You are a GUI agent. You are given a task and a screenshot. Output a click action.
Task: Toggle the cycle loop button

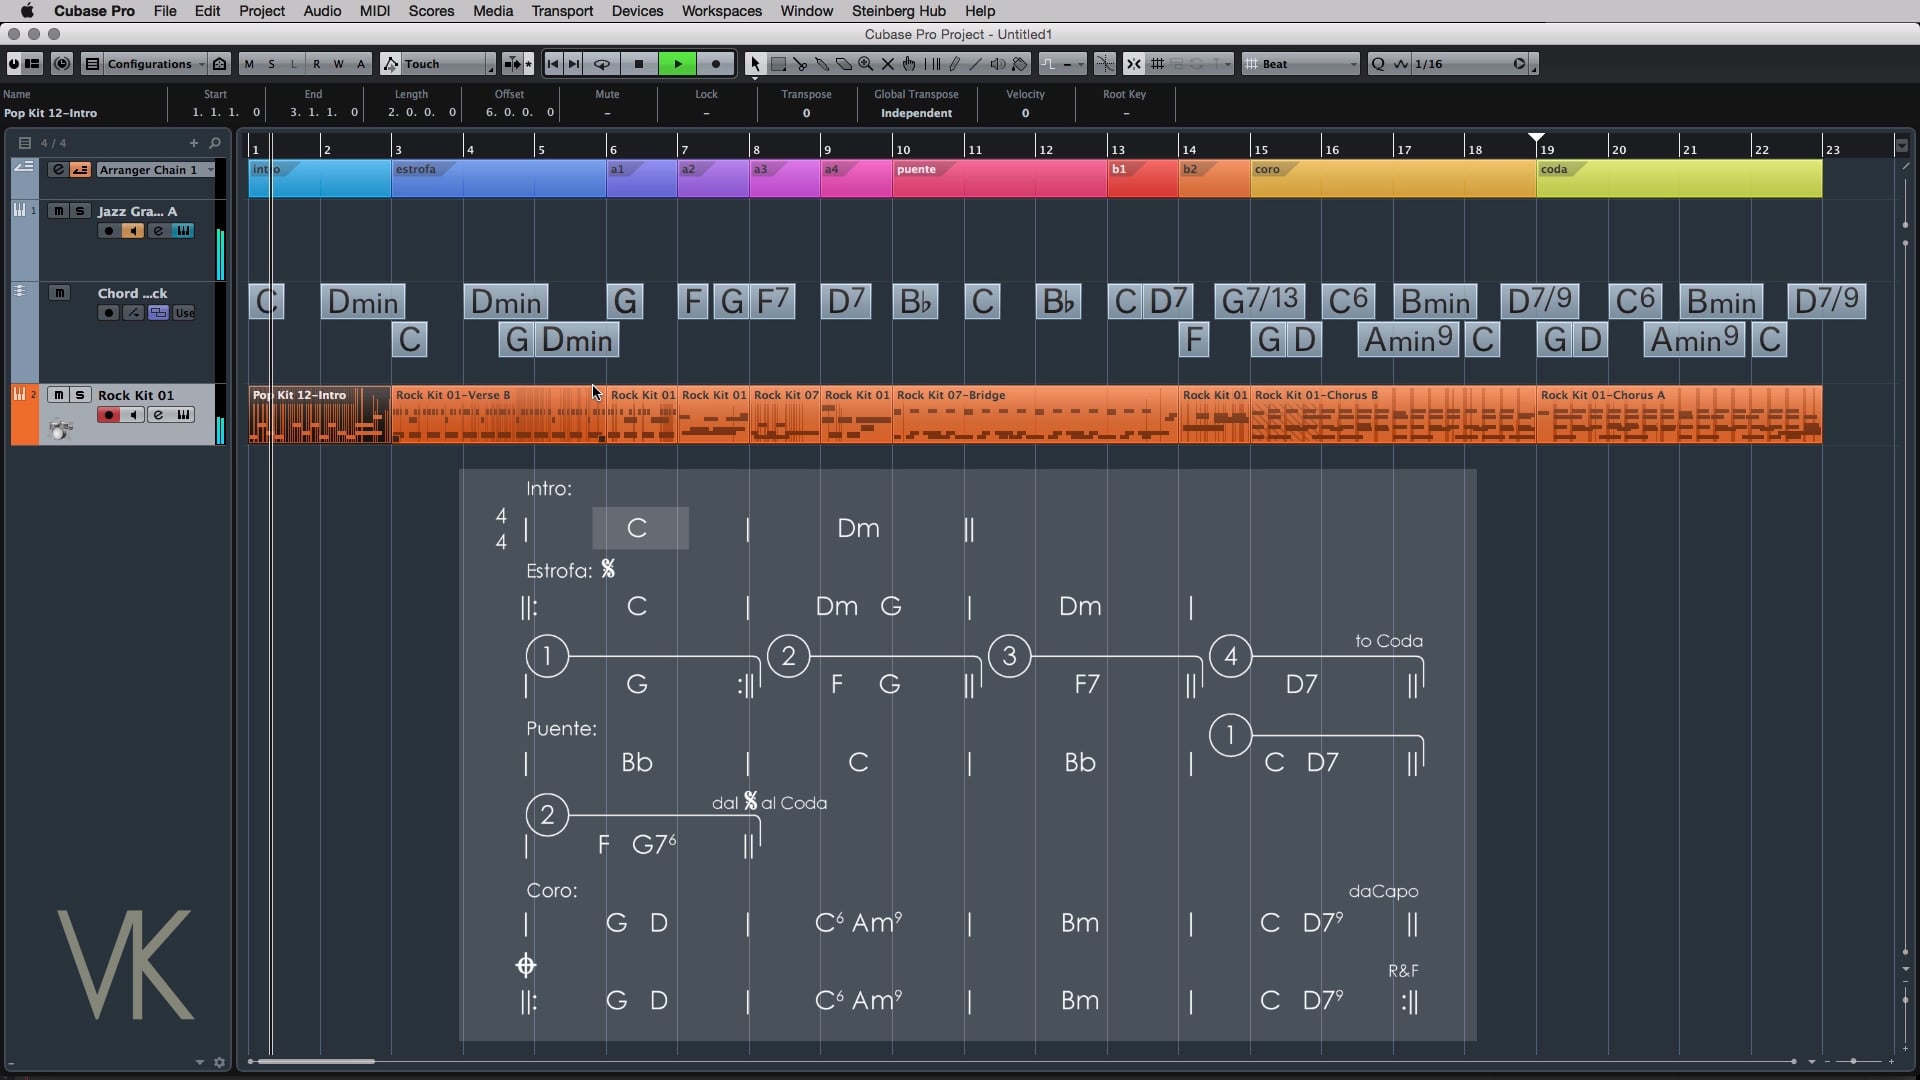(602, 64)
